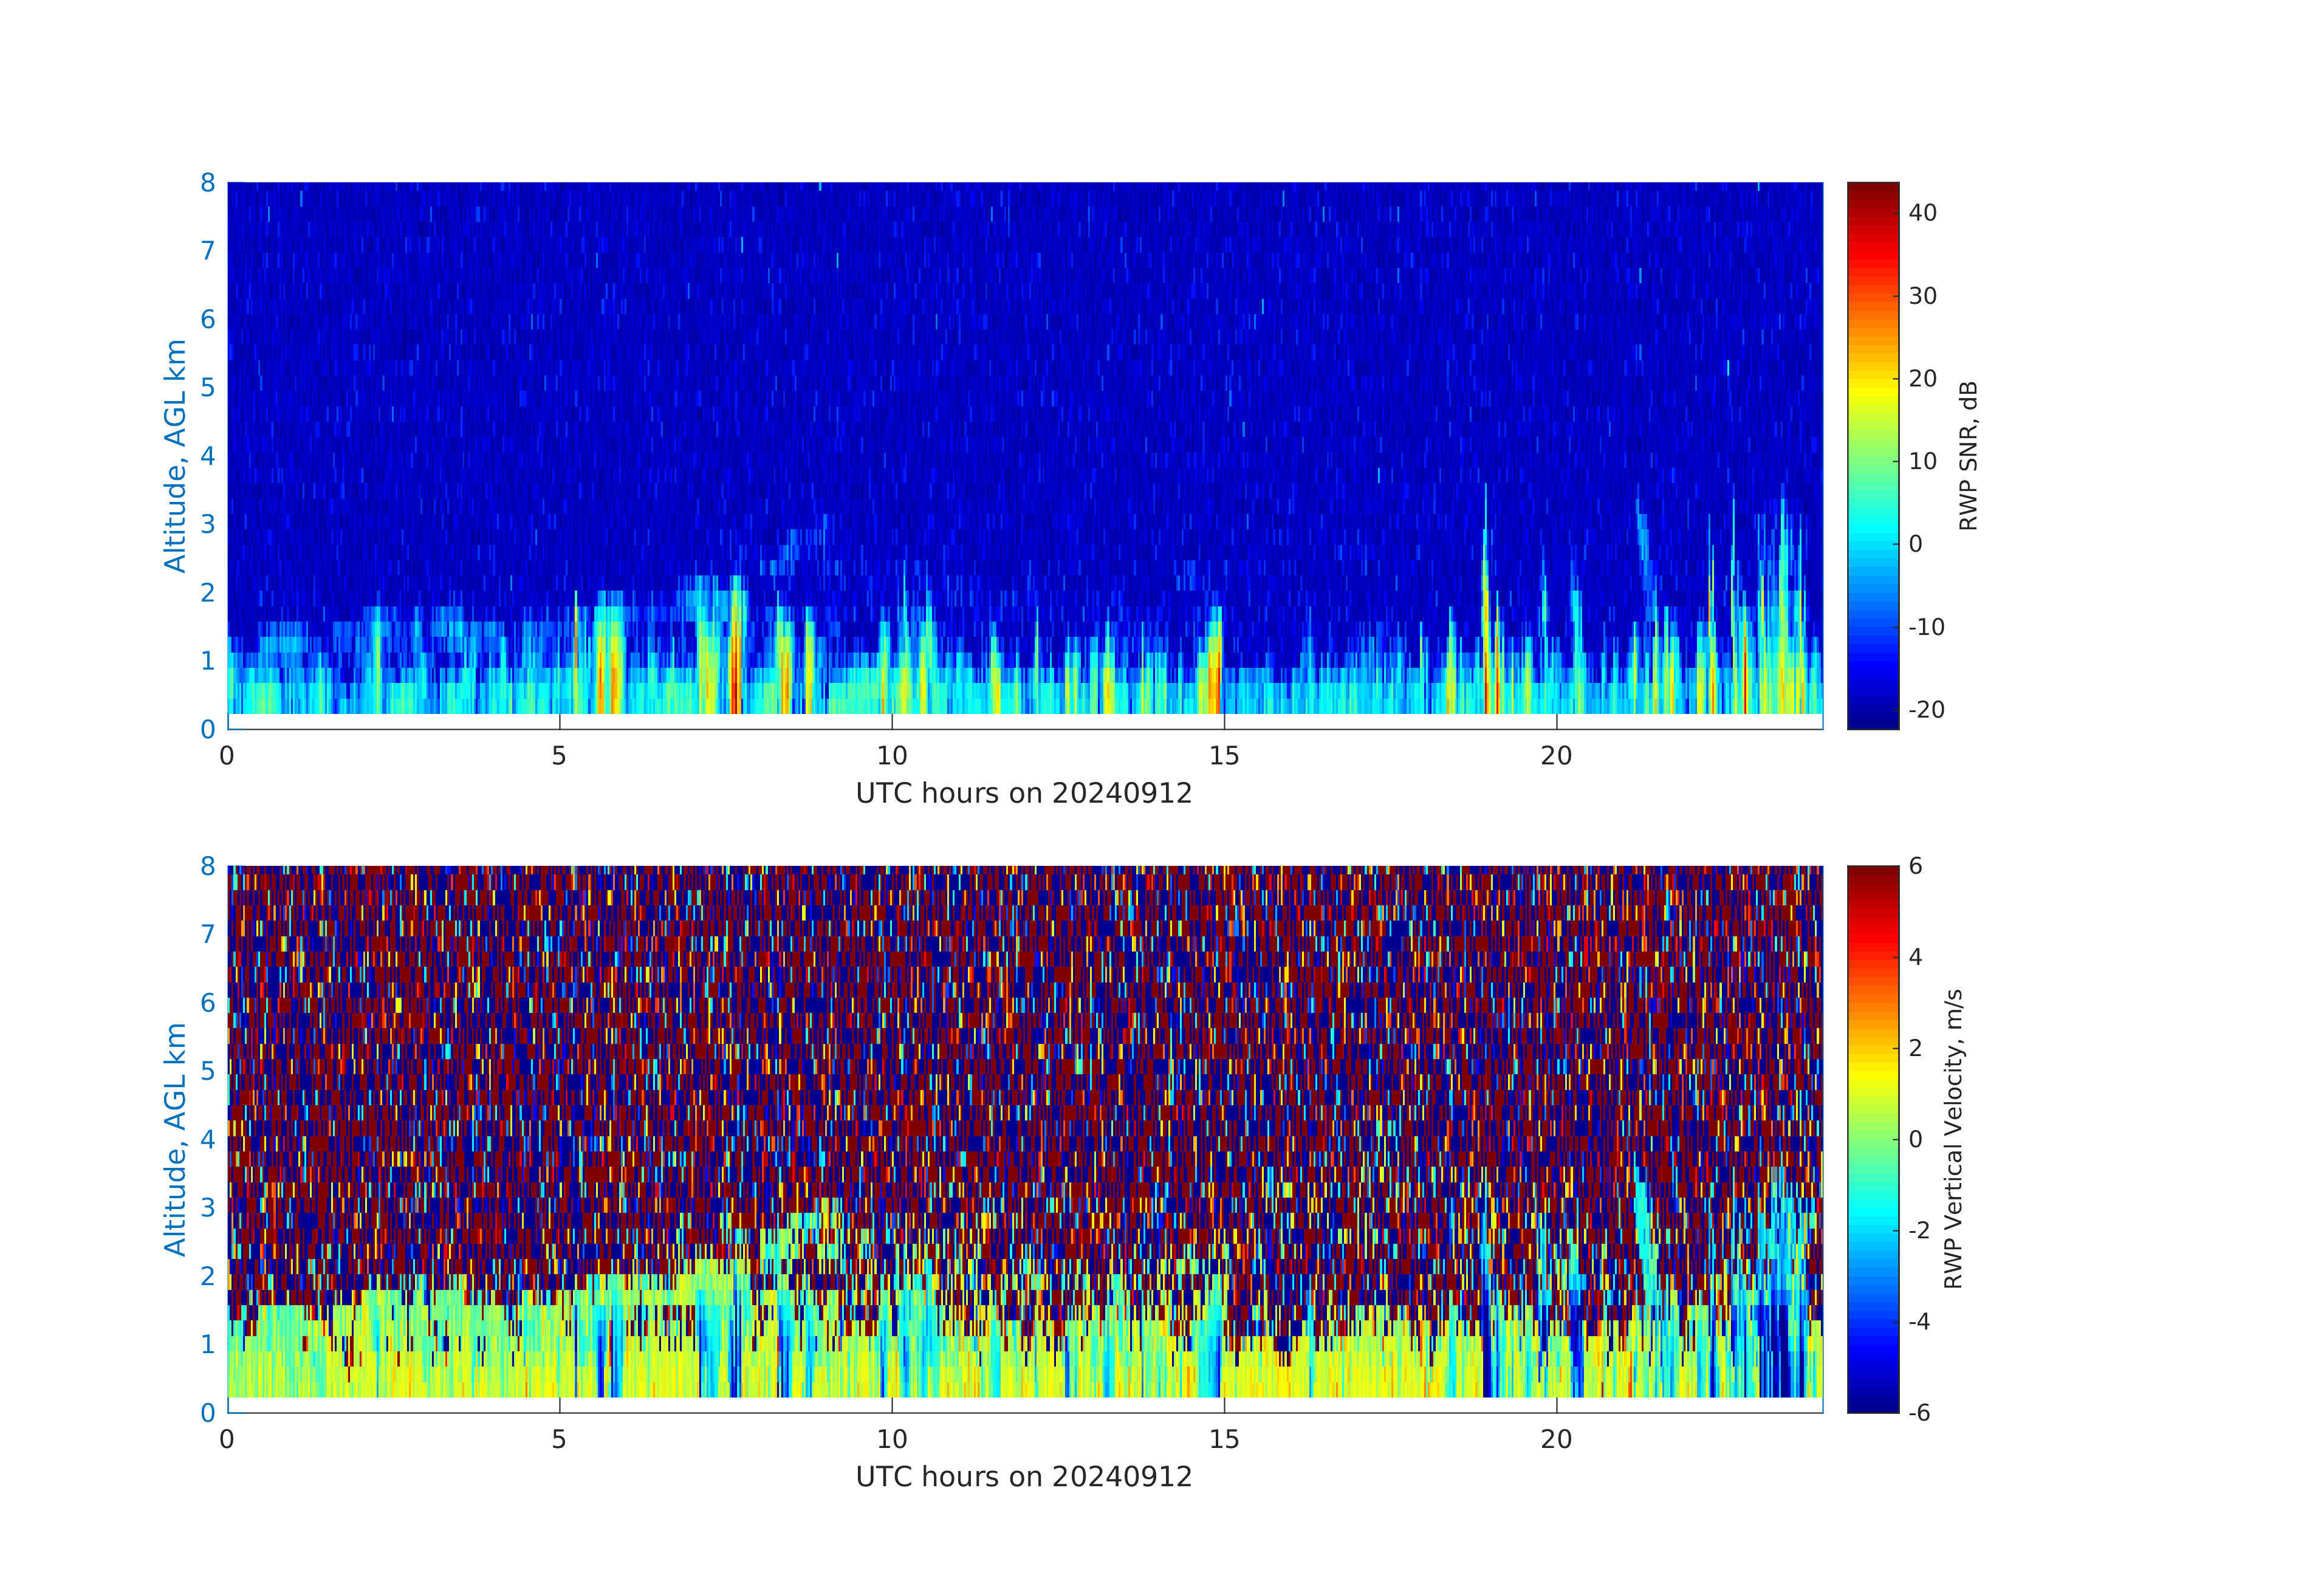The width and height of the screenshot is (2324, 1595).
Task: Click the RWP Vertical Velocity colorbar
Action: (1872, 1139)
